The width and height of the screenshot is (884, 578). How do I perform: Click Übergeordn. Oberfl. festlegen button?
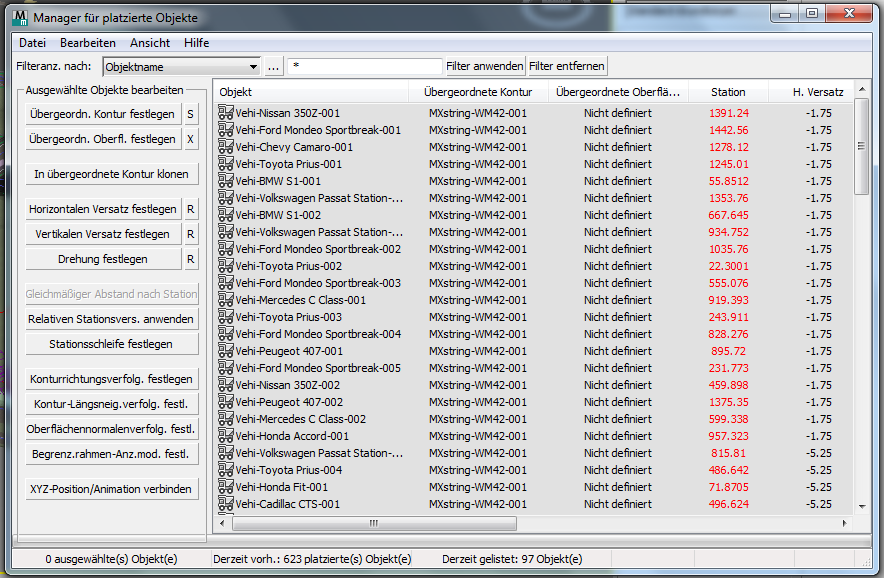pyautogui.click(x=103, y=139)
